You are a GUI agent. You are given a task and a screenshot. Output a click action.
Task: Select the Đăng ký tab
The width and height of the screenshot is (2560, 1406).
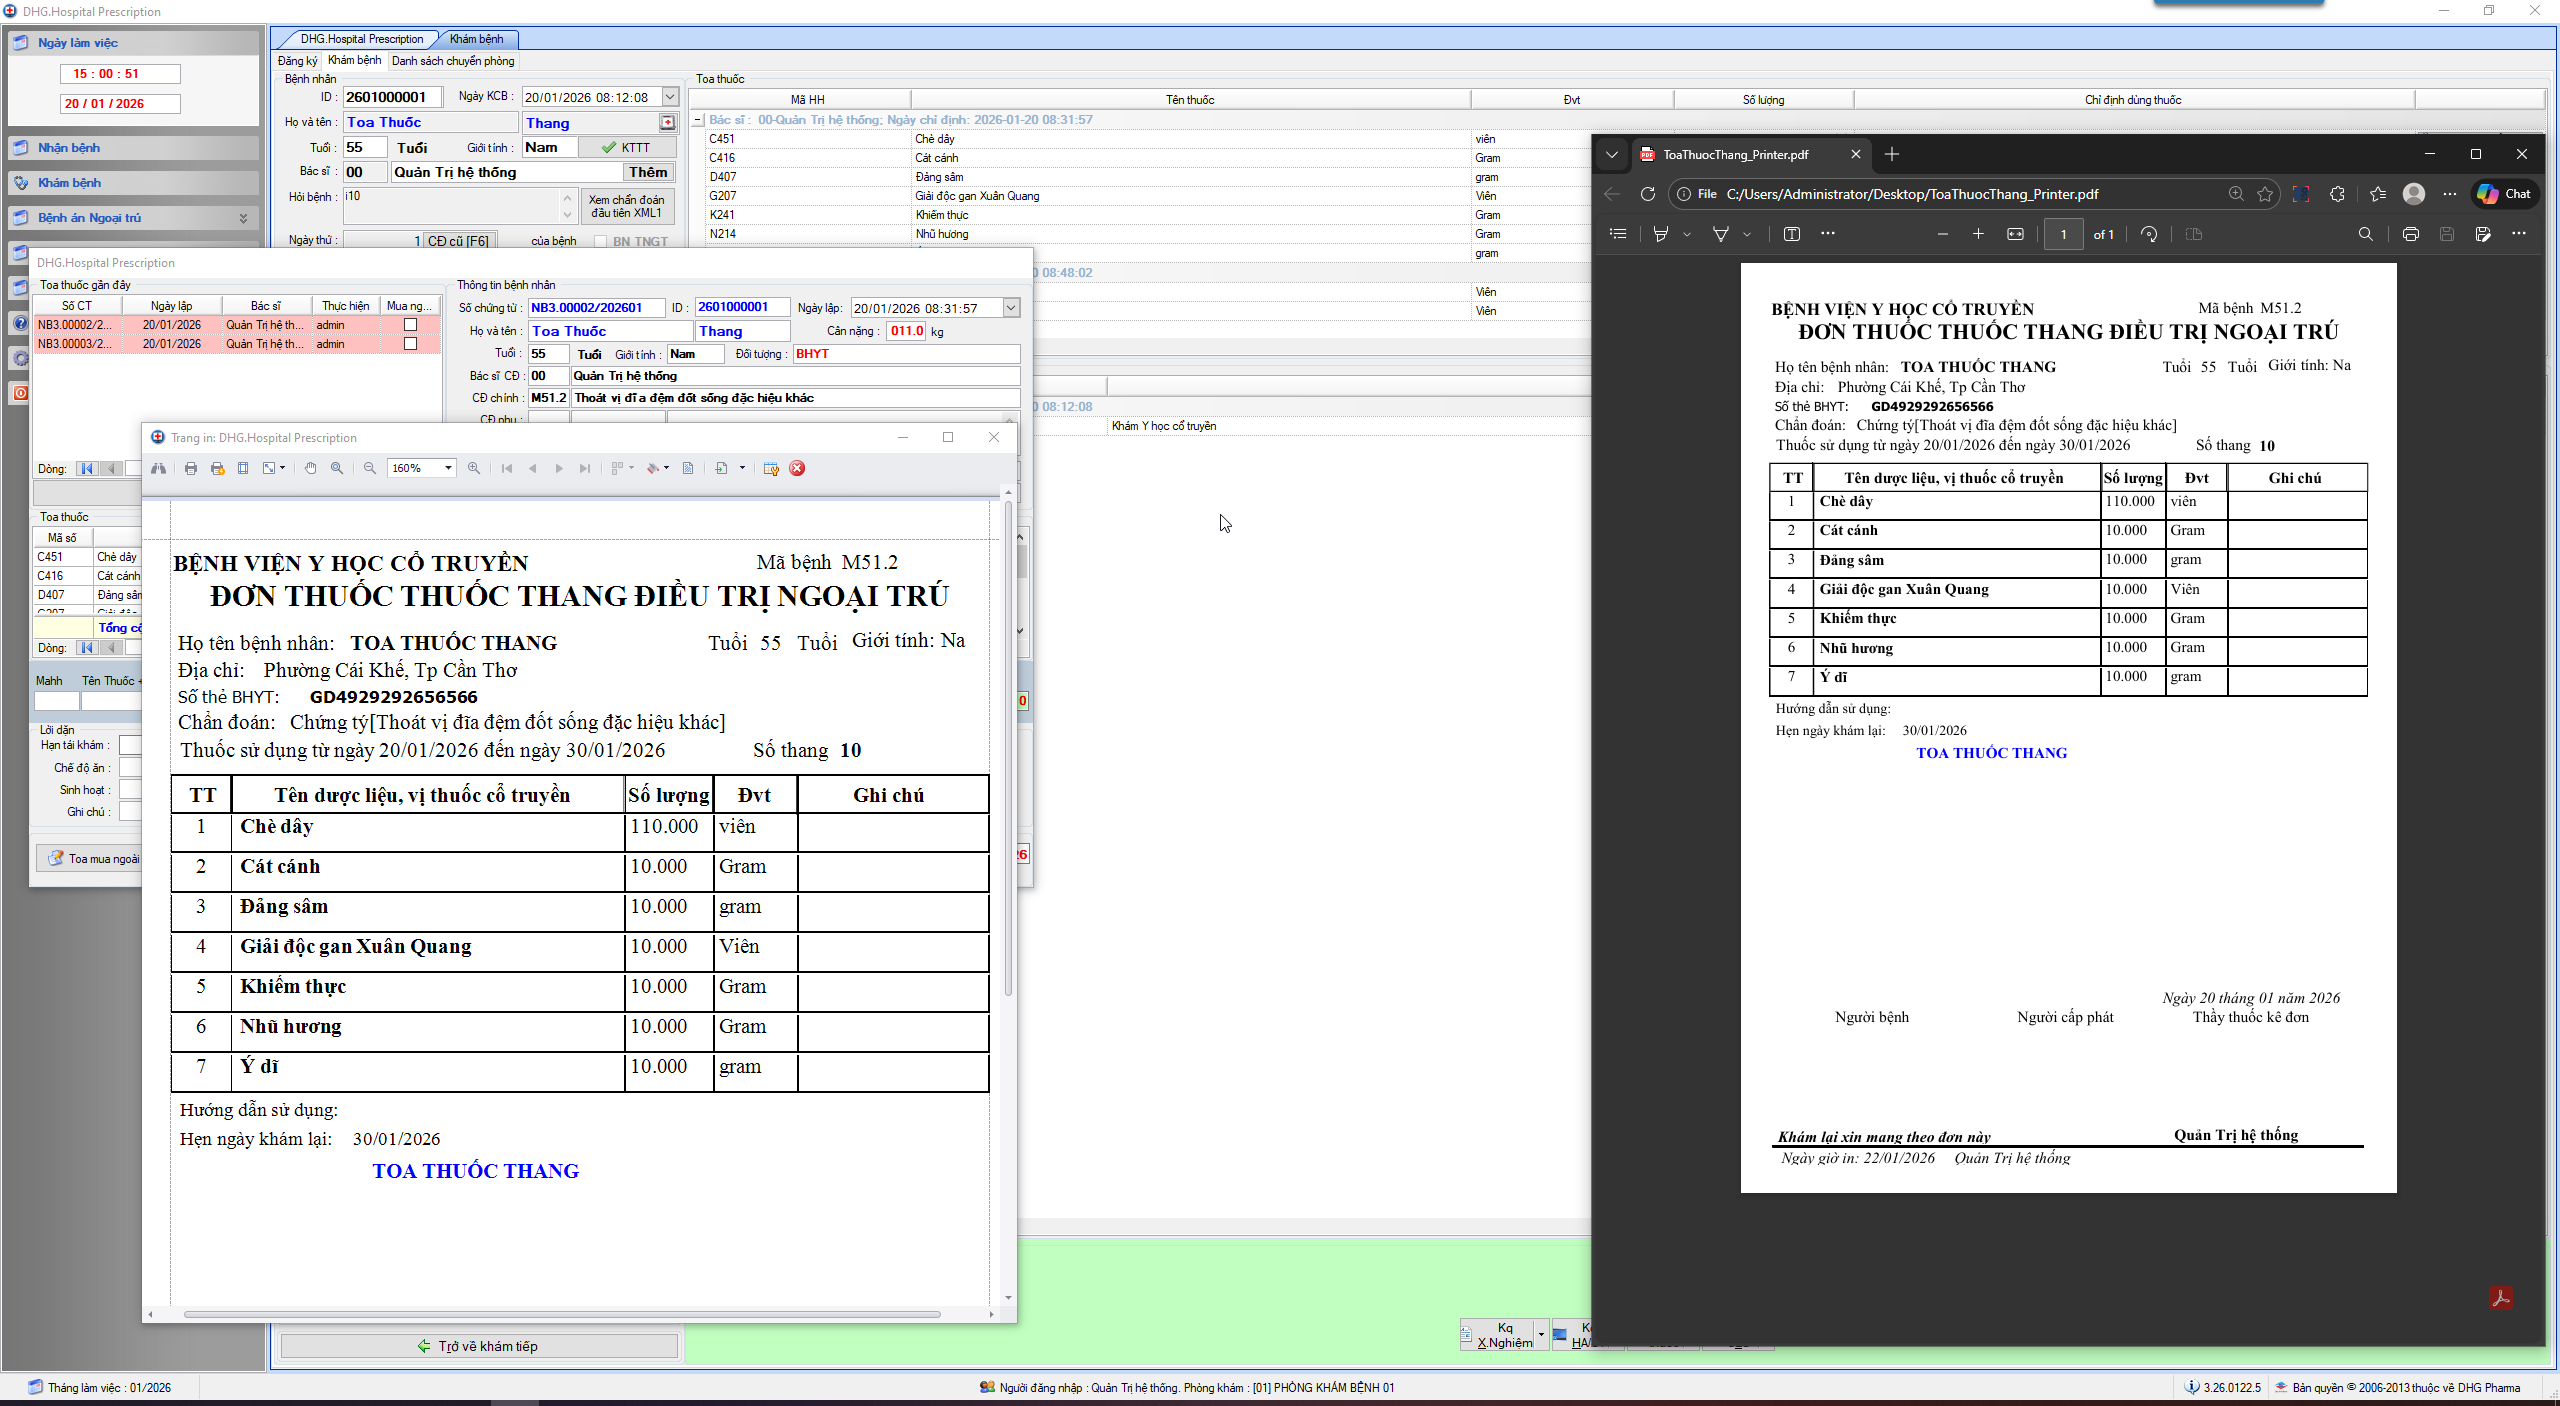297,61
